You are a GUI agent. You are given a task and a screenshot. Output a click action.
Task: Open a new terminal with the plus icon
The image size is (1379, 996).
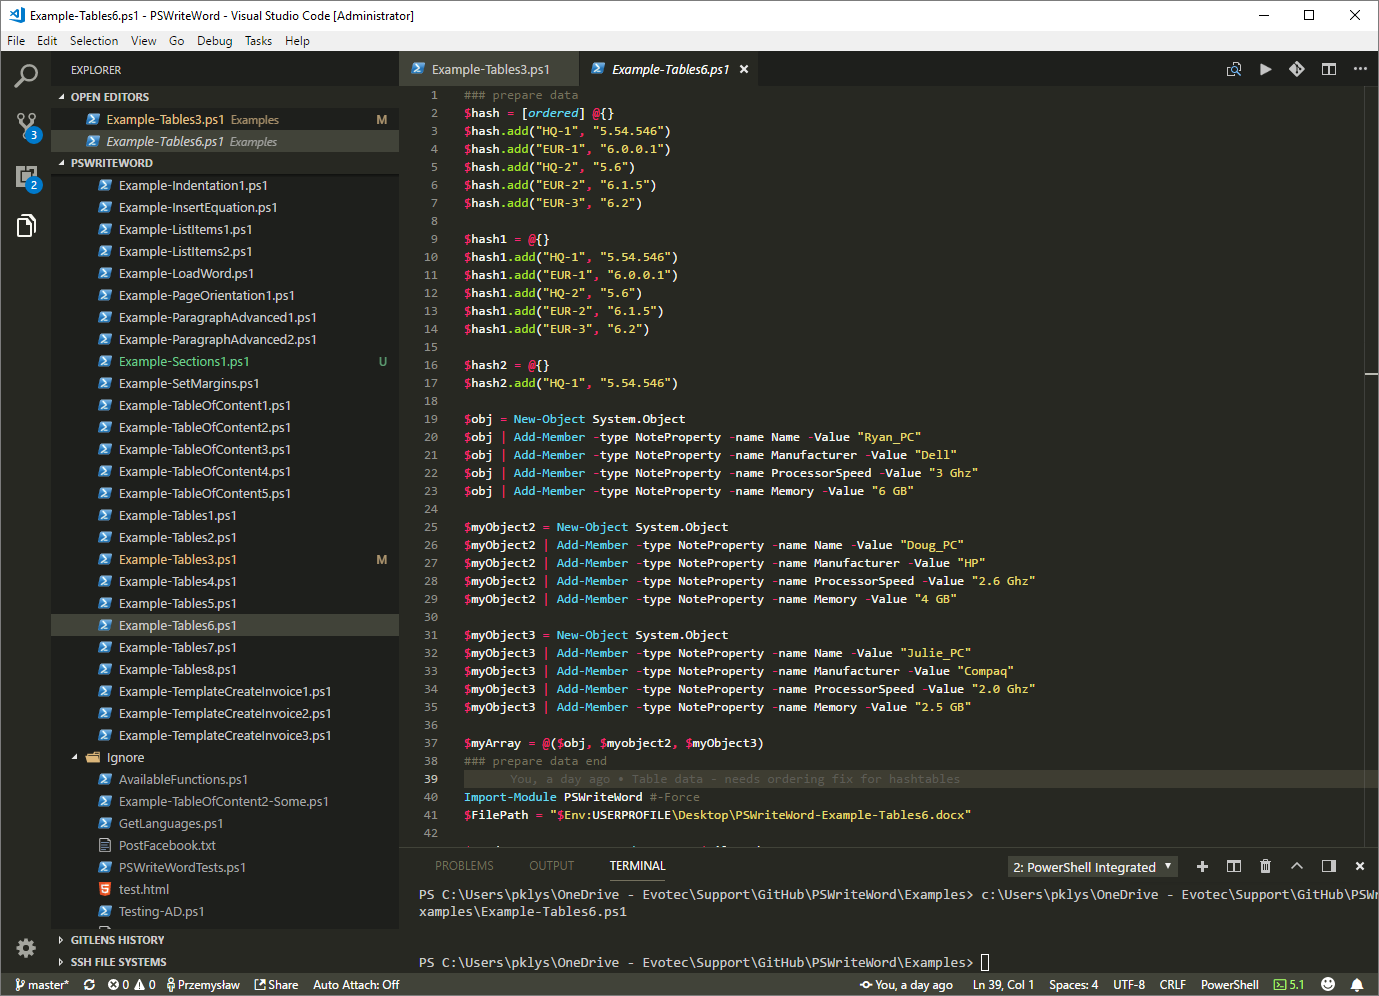pyautogui.click(x=1201, y=866)
